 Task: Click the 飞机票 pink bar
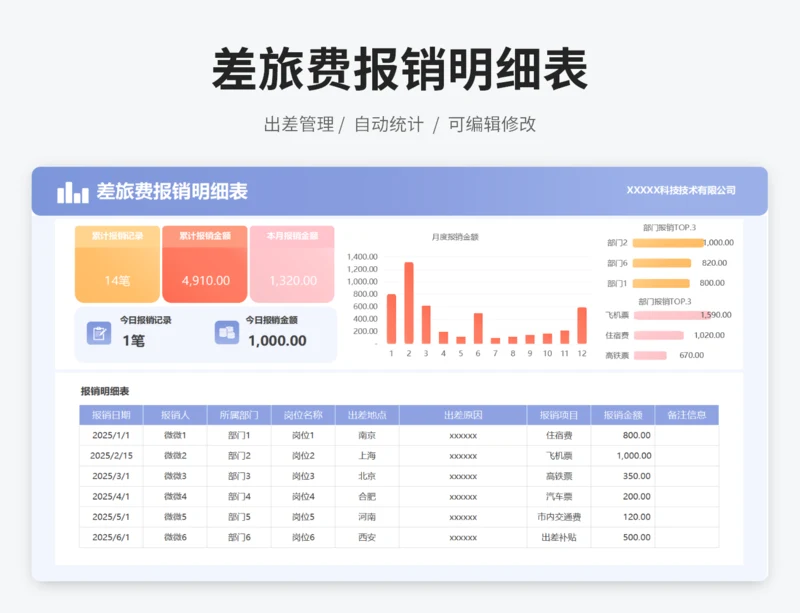(672, 315)
